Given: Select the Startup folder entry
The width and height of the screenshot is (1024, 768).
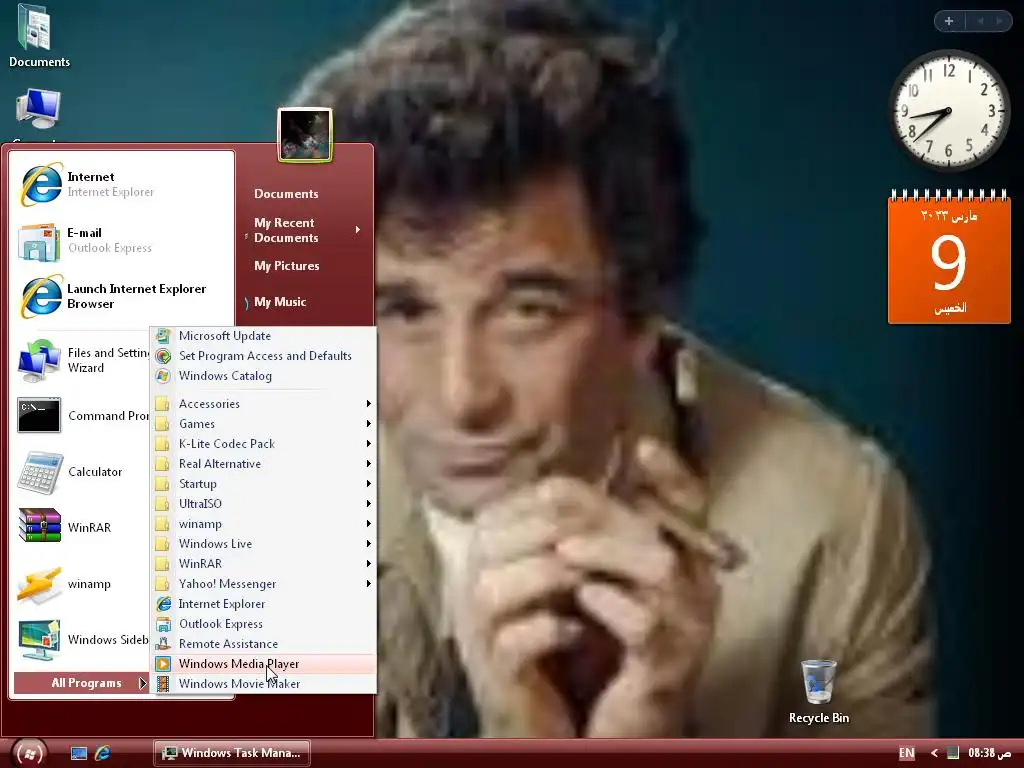Looking at the screenshot, I should click(264, 484).
